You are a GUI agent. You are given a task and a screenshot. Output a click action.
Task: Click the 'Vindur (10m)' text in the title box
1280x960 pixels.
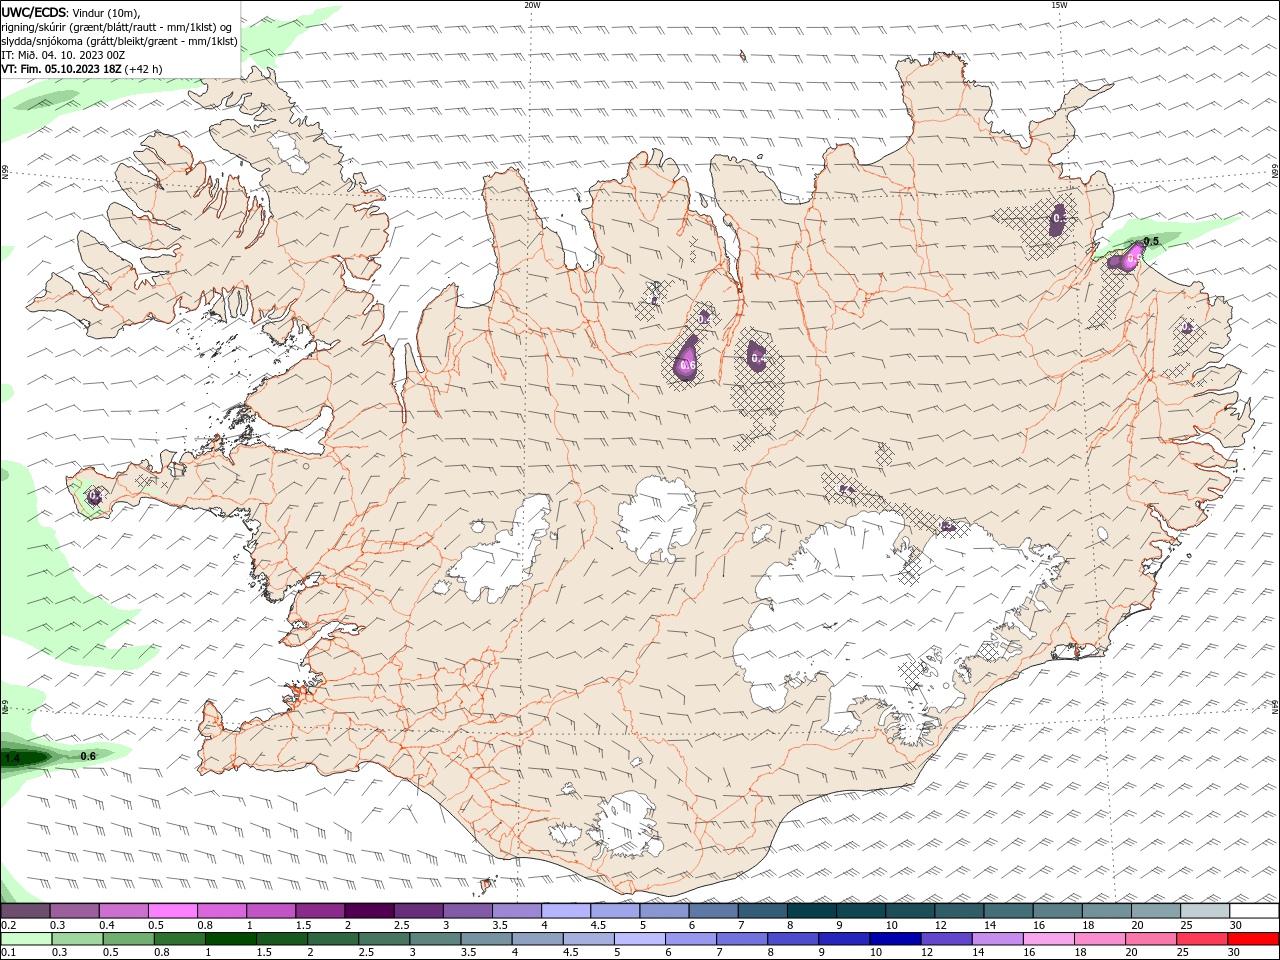(x=107, y=12)
